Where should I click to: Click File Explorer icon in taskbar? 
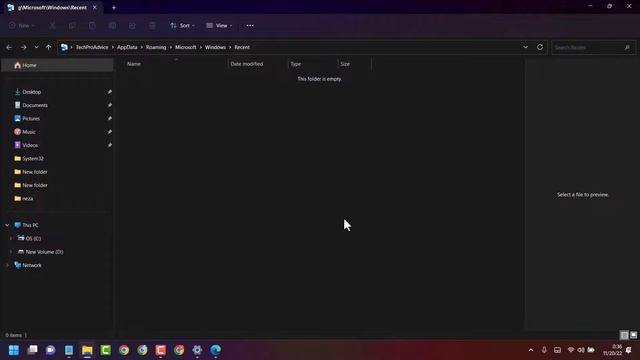[x=87, y=350]
